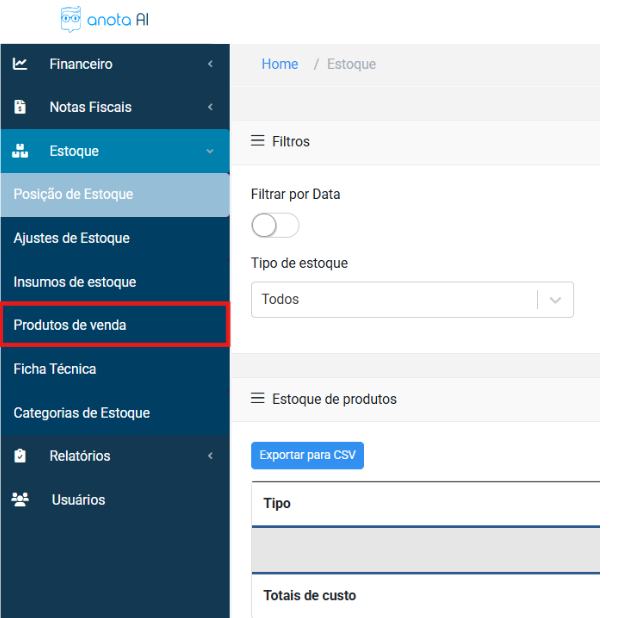The image size is (625, 618).
Task: Select Insumos de estoque menu item
Action: click(x=115, y=282)
